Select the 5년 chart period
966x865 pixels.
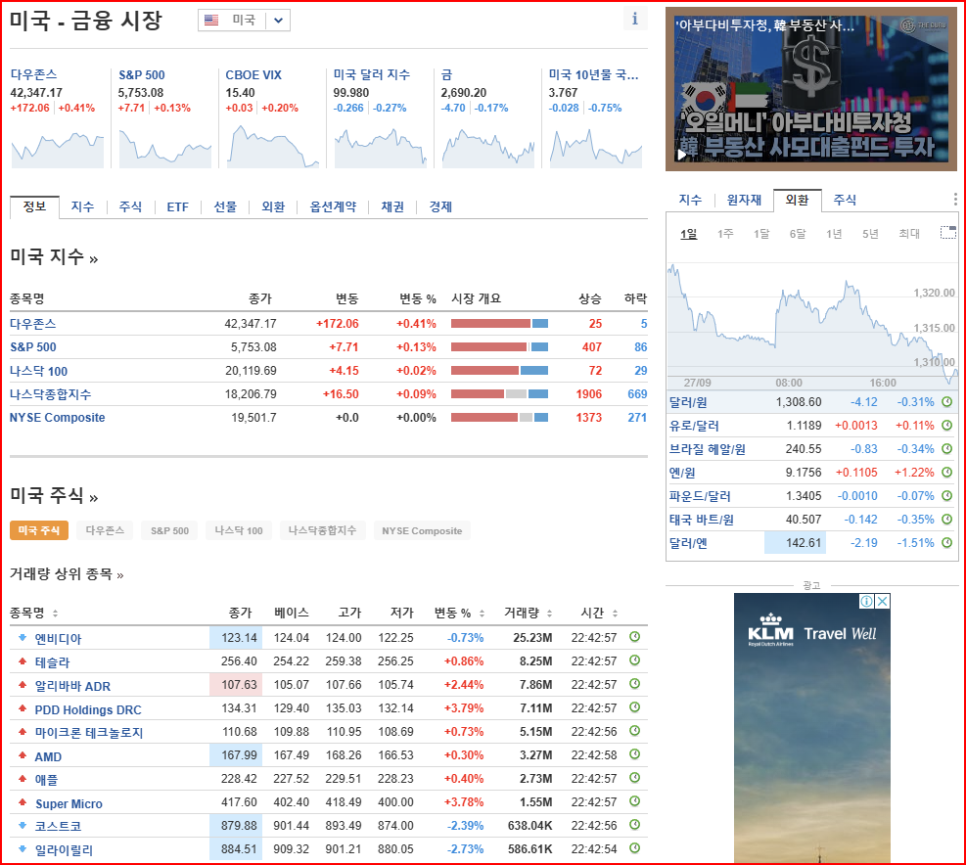(x=870, y=234)
